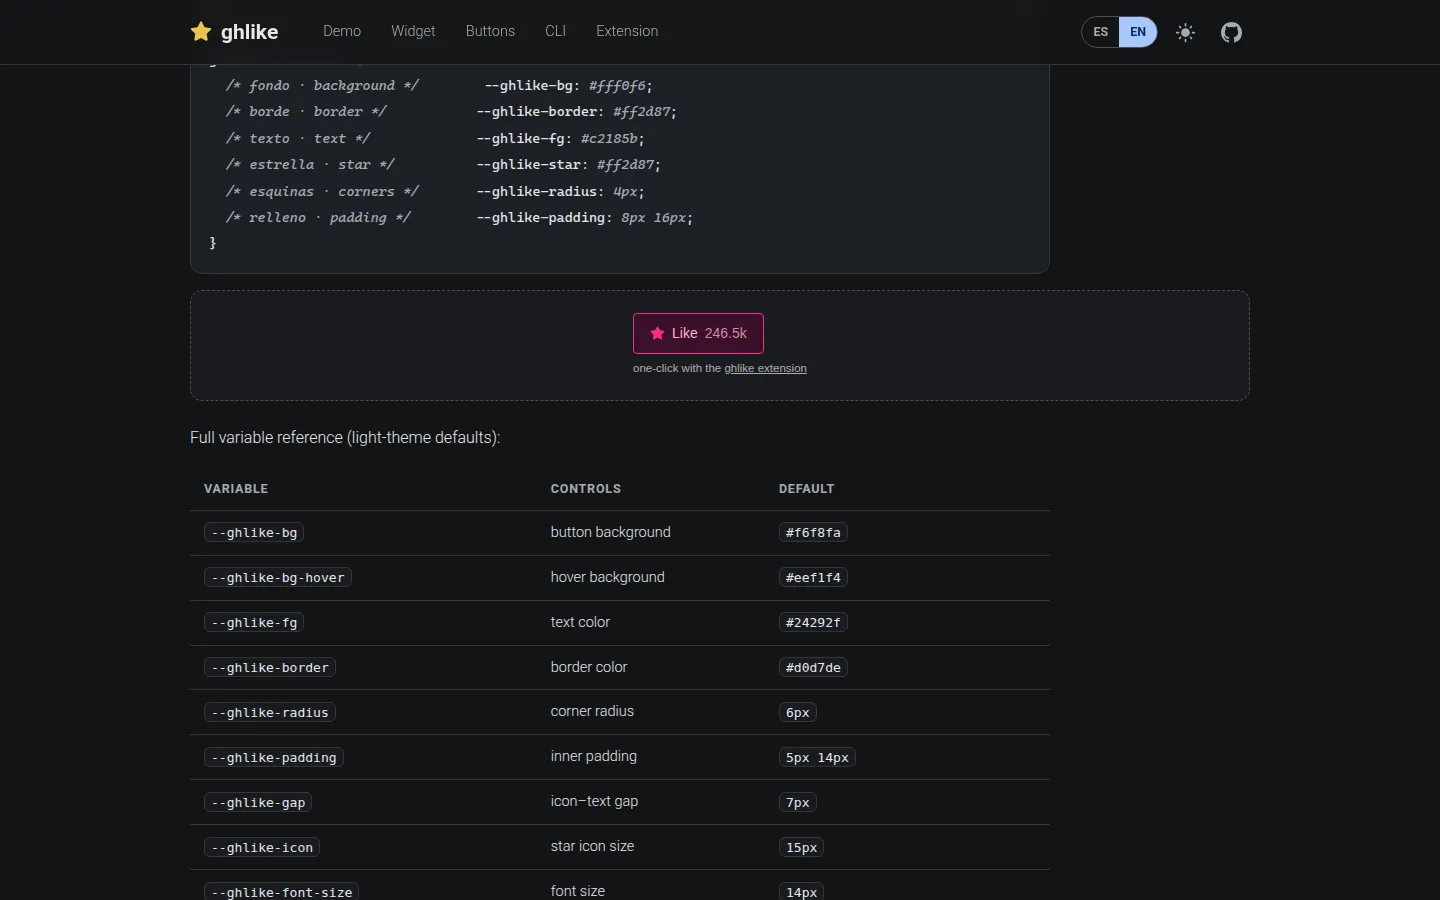Click the Like 246.5k button
Viewport: 1440px width, 900px height.
(x=698, y=333)
